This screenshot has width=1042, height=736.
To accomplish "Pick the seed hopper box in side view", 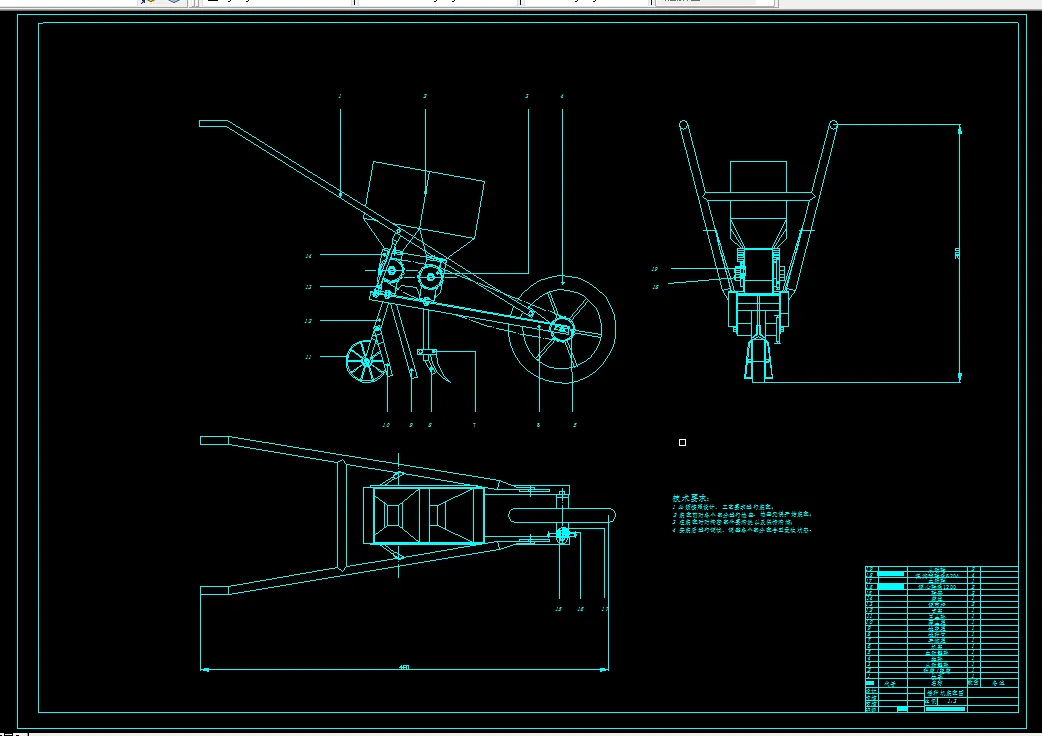I will [x=425, y=201].
